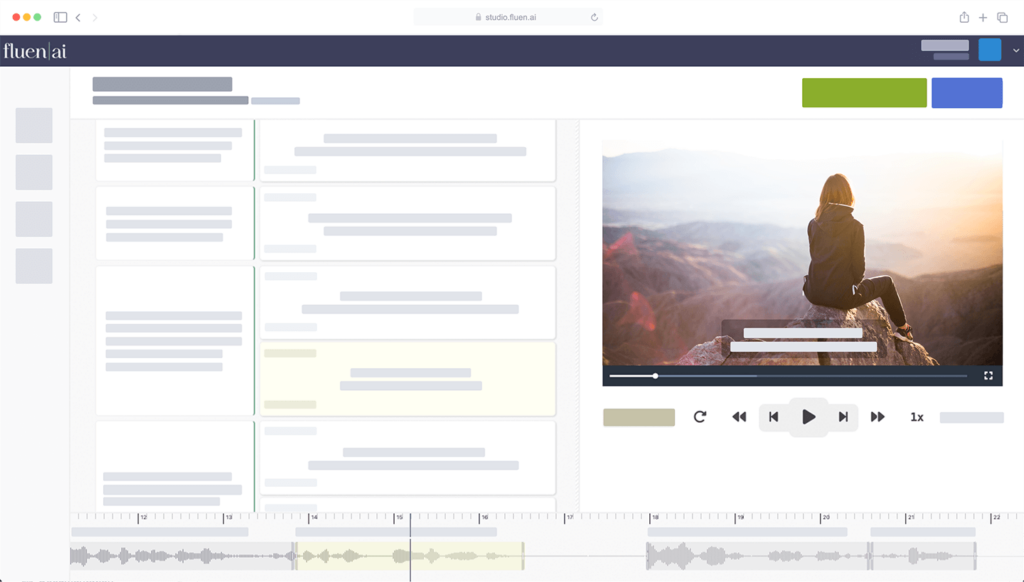The width and height of the screenshot is (1024, 582).
Task: Click the rewind double-arrow icon
Action: pos(739,417)
